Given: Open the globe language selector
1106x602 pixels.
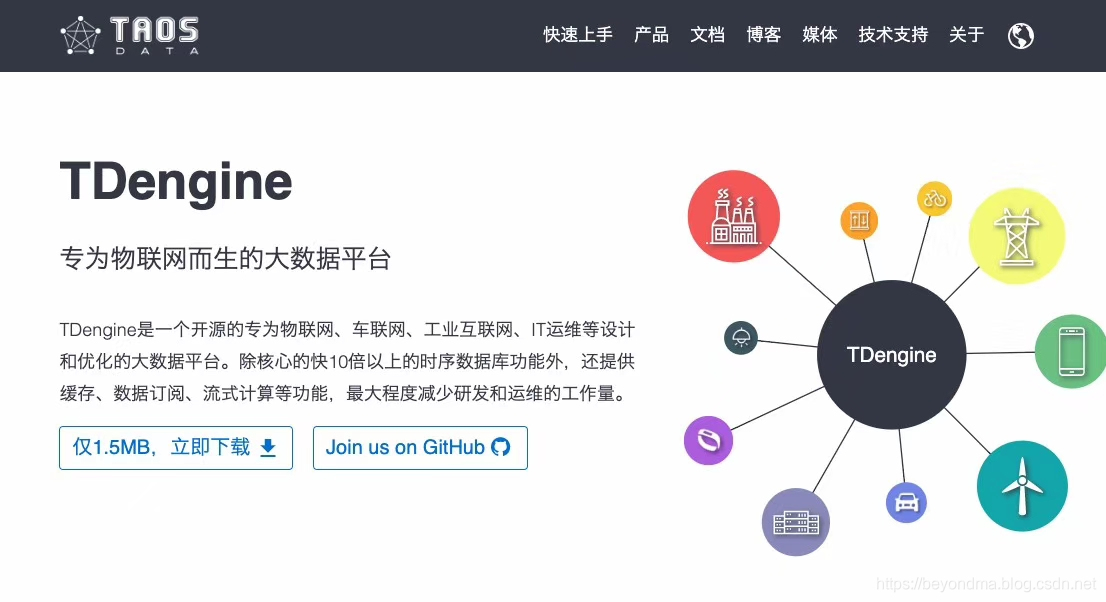Looking at the screenshot, I should [x=1021, y=35].
